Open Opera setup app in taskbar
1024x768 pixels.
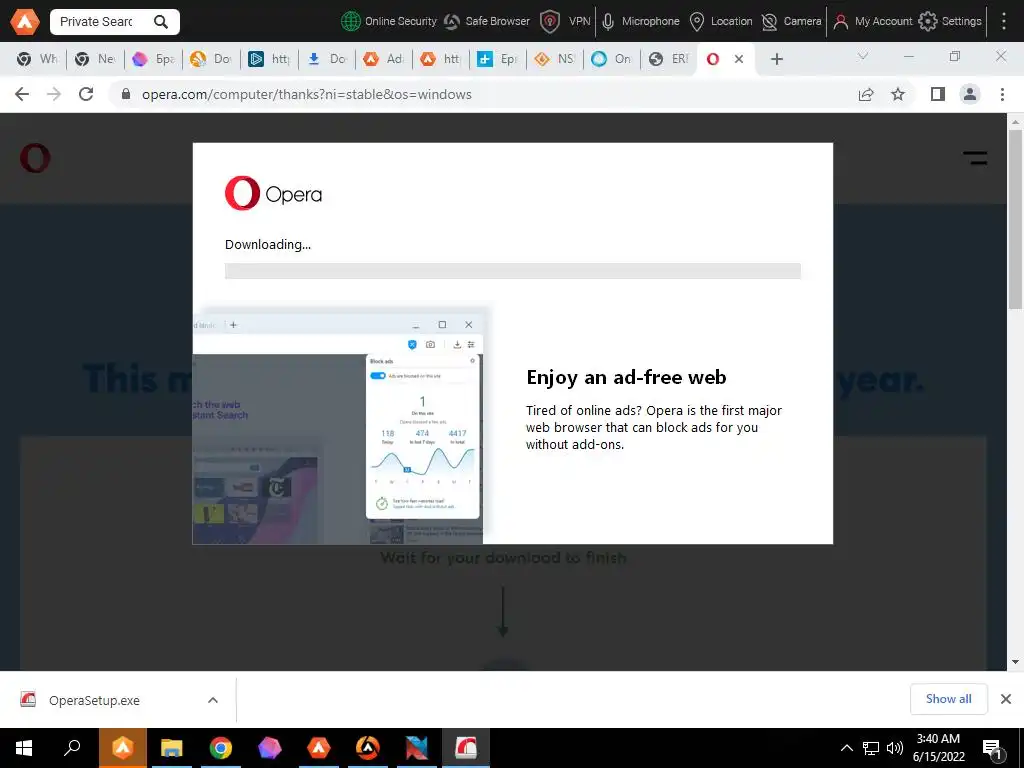(466, 748)
